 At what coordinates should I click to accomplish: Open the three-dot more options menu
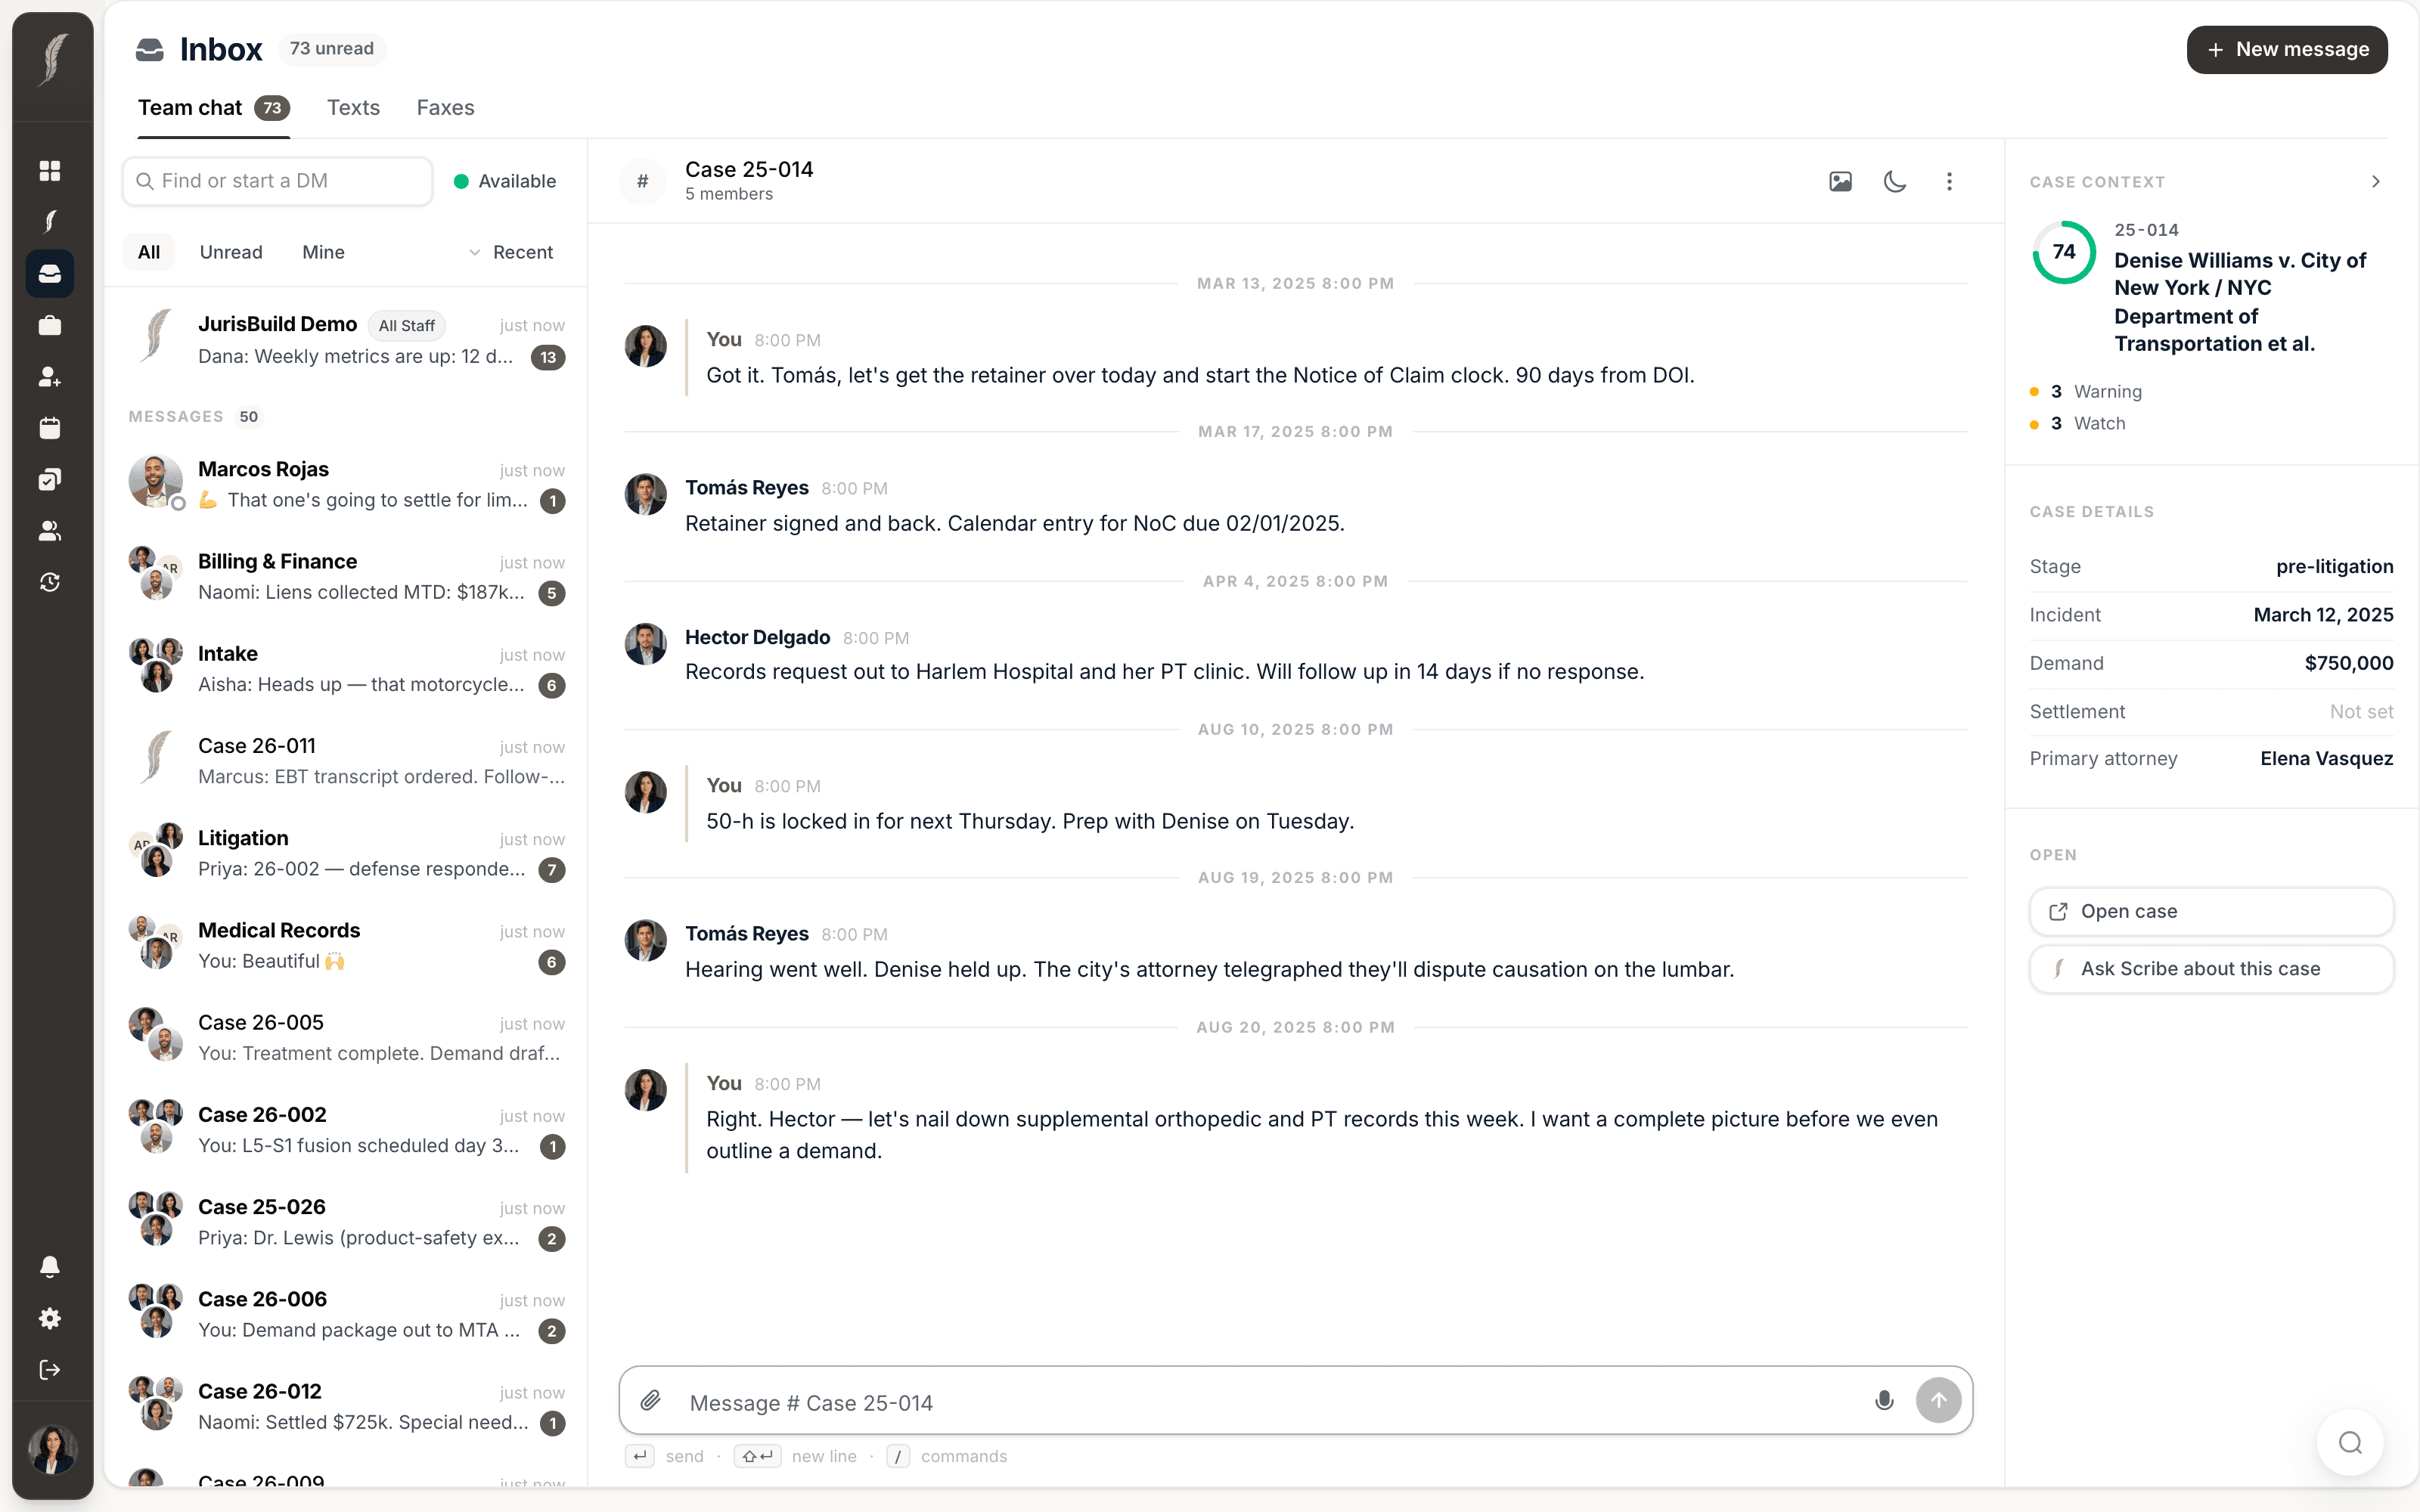click(x=1949, y=181)
